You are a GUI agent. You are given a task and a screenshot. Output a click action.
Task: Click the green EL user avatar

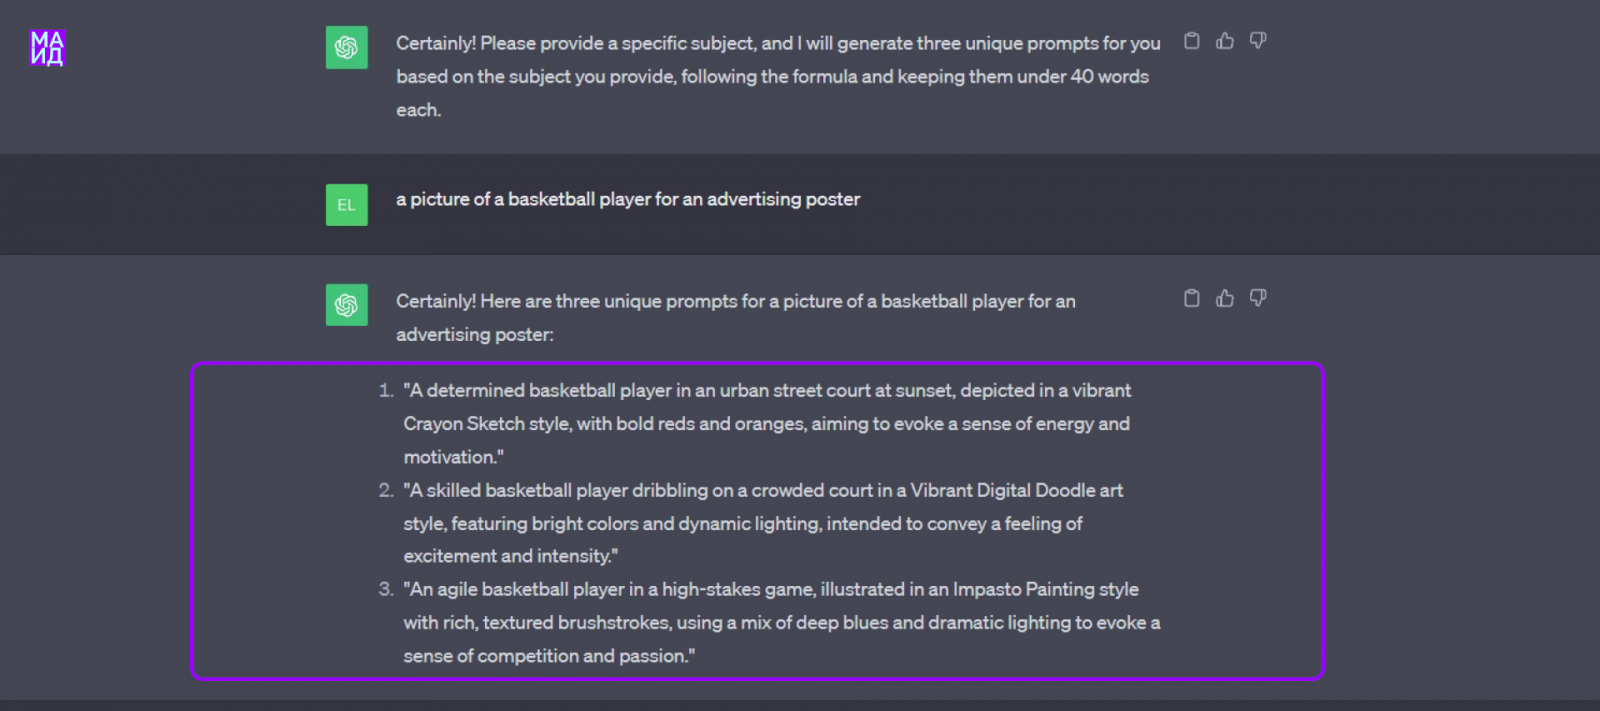coord(346,205)
